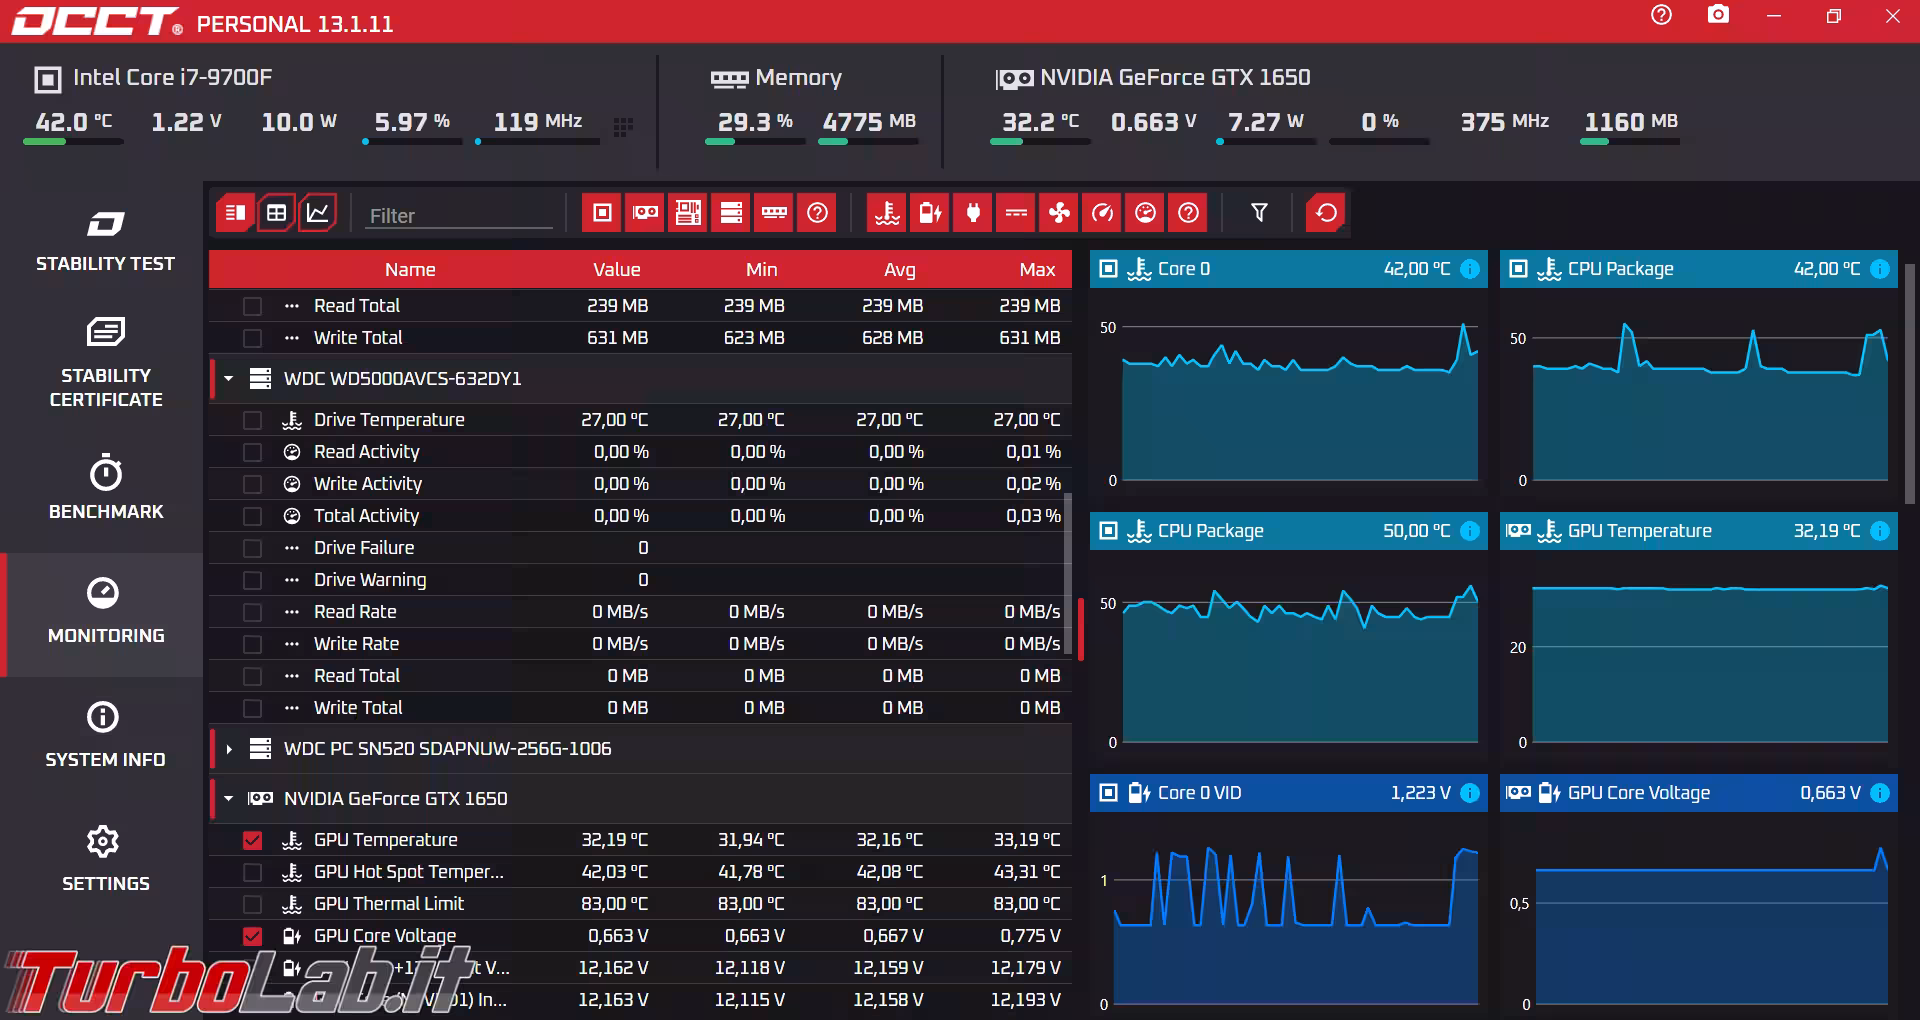Click the reset min/max values icon
The width and height of the screenshot is (1920, 1020).
(1326, 213)
